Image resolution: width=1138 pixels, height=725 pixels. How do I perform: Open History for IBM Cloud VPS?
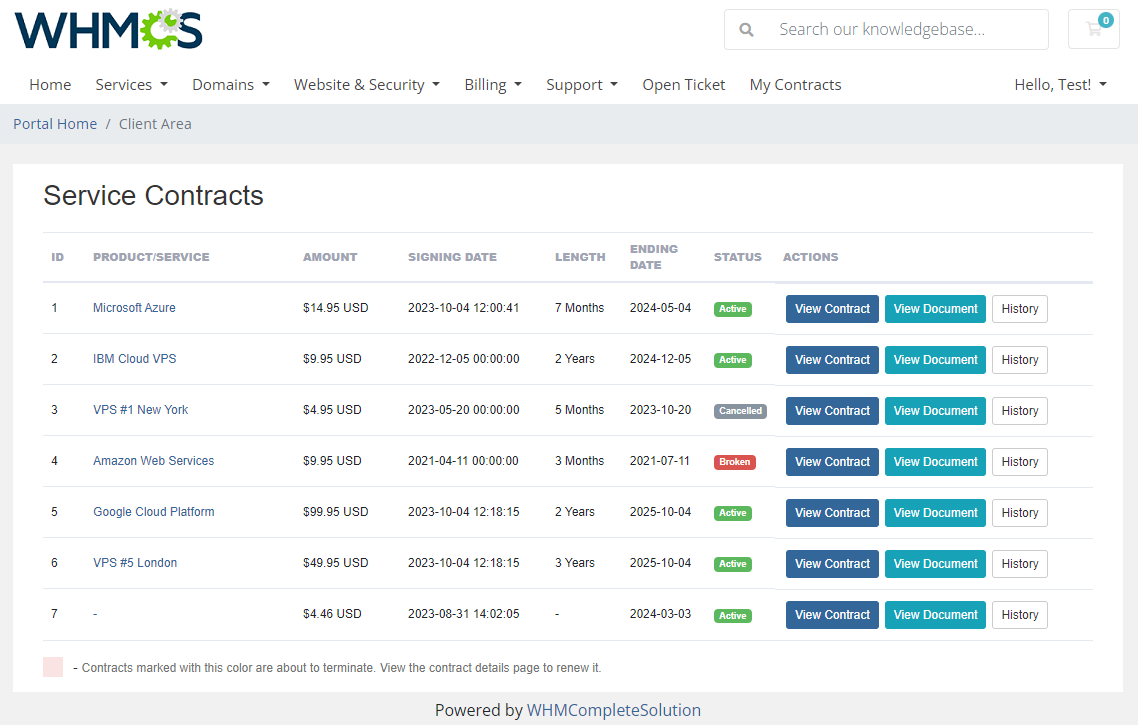1020,360
